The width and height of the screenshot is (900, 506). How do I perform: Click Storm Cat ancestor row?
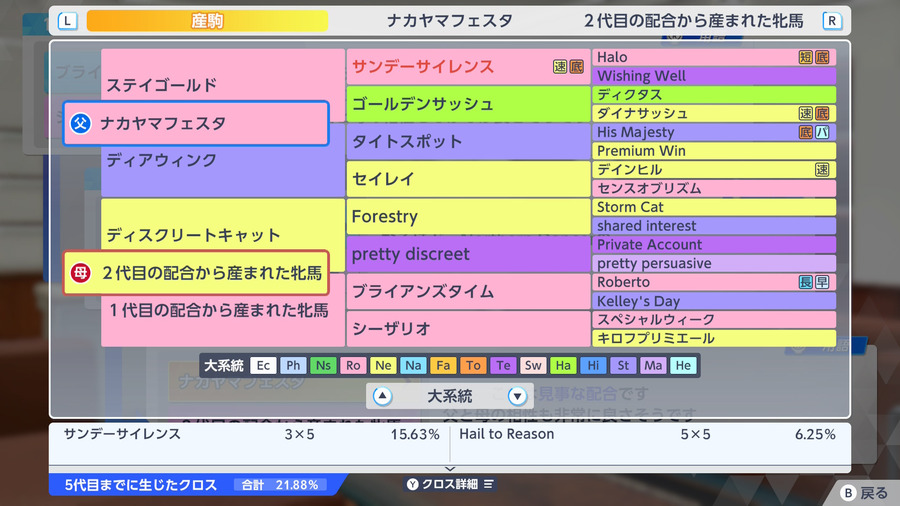[x=714, y=207]
